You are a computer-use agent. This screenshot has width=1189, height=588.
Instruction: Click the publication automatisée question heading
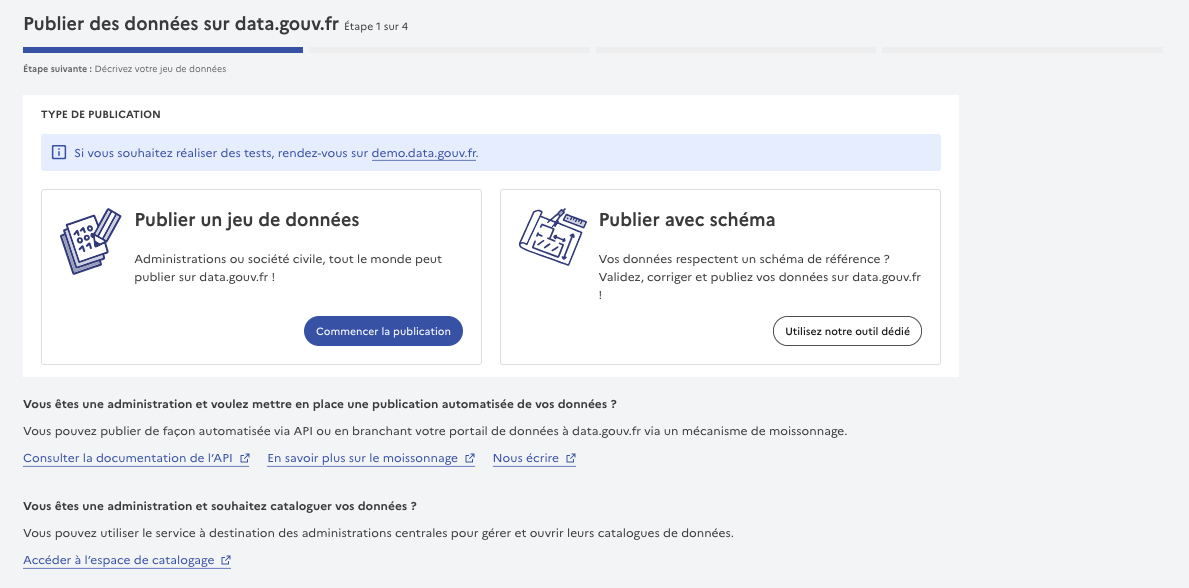319,404
